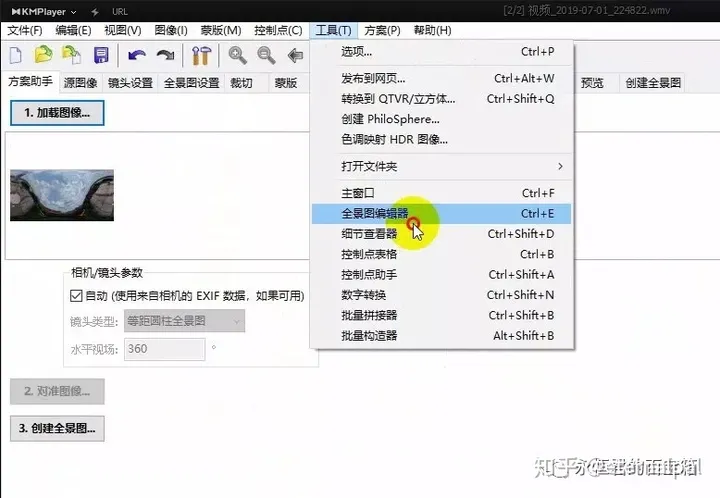This screenshot has width=720, height=498.
Task: Click the Undo arrow icon
Action: pyautogui.click(x=137, y=56)
